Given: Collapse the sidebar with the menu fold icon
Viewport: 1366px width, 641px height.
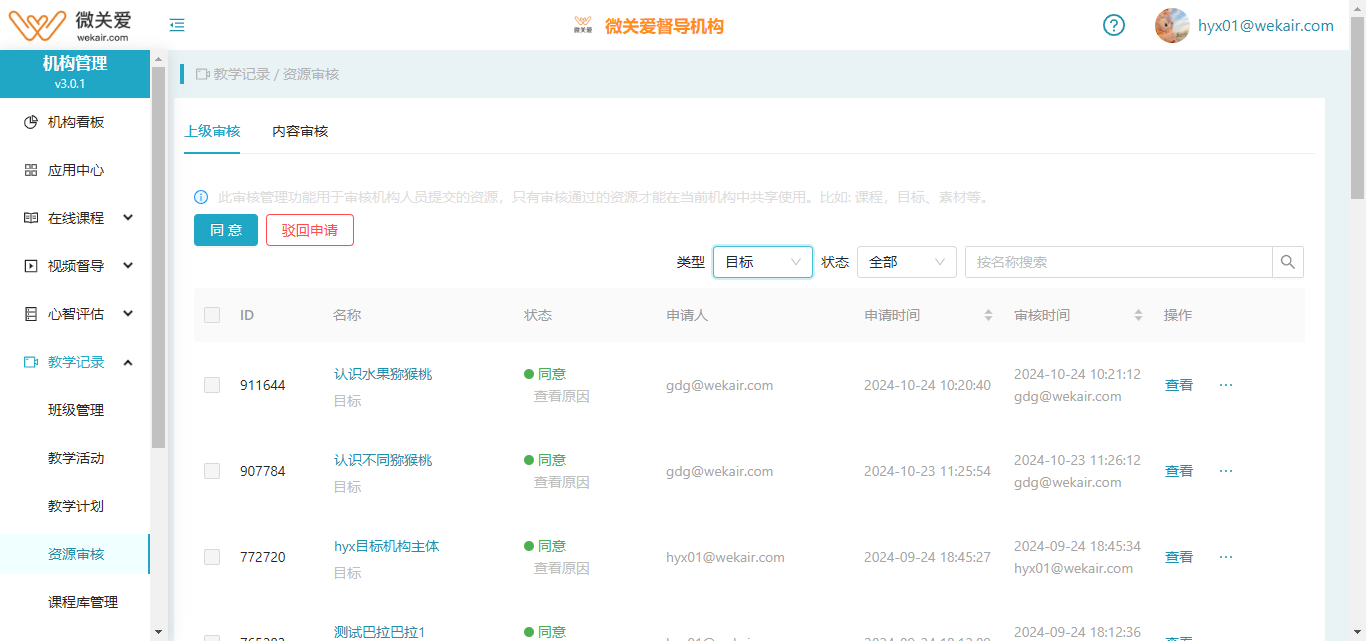Looking at the screenshot, I should pyautogui.click(x=177, y=25).
